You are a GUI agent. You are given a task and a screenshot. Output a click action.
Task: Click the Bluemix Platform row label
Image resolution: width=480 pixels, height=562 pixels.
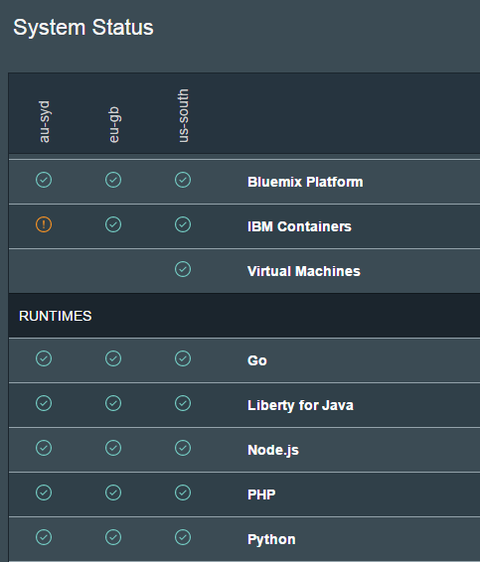[305, 182]
